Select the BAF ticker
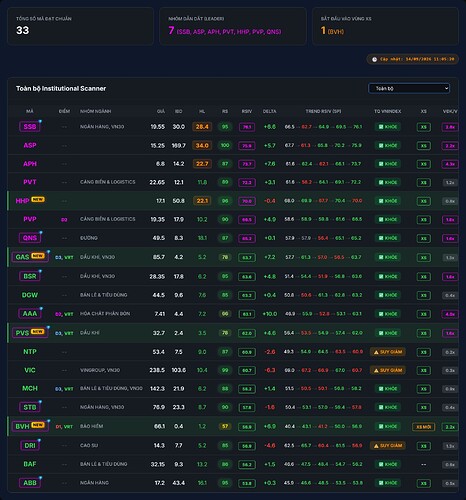The height and width of the screenshot is (500, 466). [x=30, y=464]
